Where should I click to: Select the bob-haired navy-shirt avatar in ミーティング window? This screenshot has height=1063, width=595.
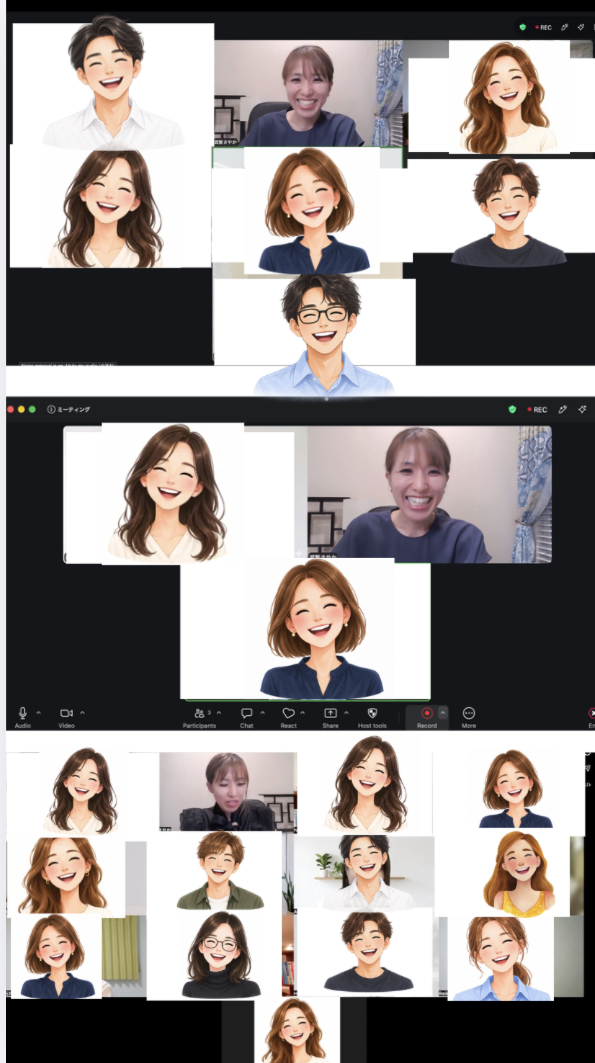point(305,629)
